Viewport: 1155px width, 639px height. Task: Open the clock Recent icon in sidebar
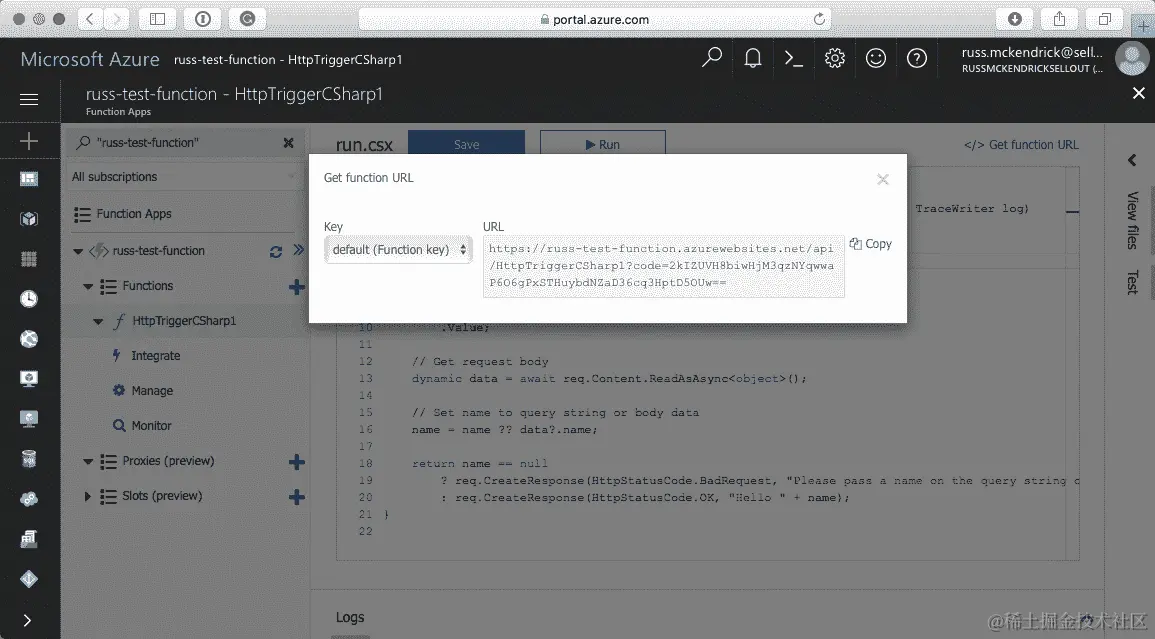(29, 298)
